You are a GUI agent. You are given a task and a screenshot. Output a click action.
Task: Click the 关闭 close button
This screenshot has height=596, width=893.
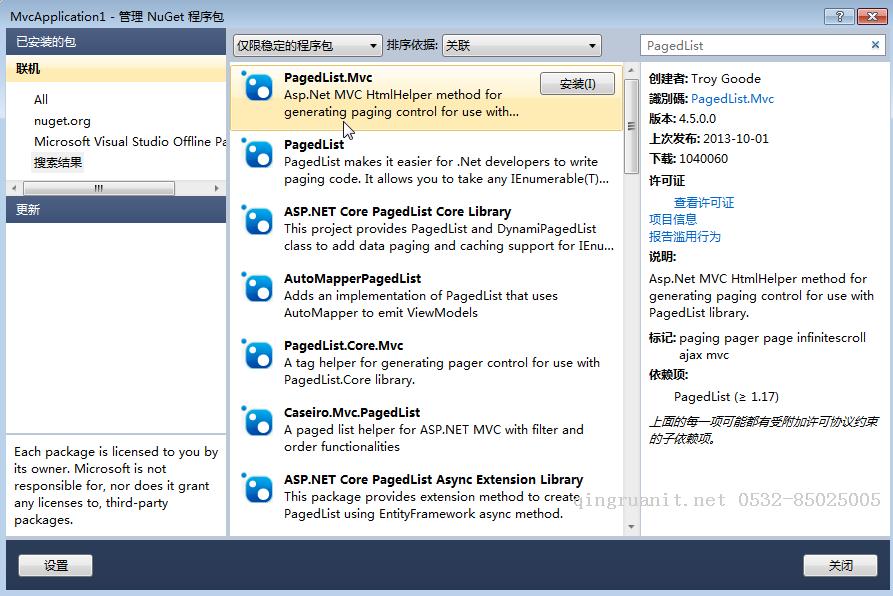(841, 565)
